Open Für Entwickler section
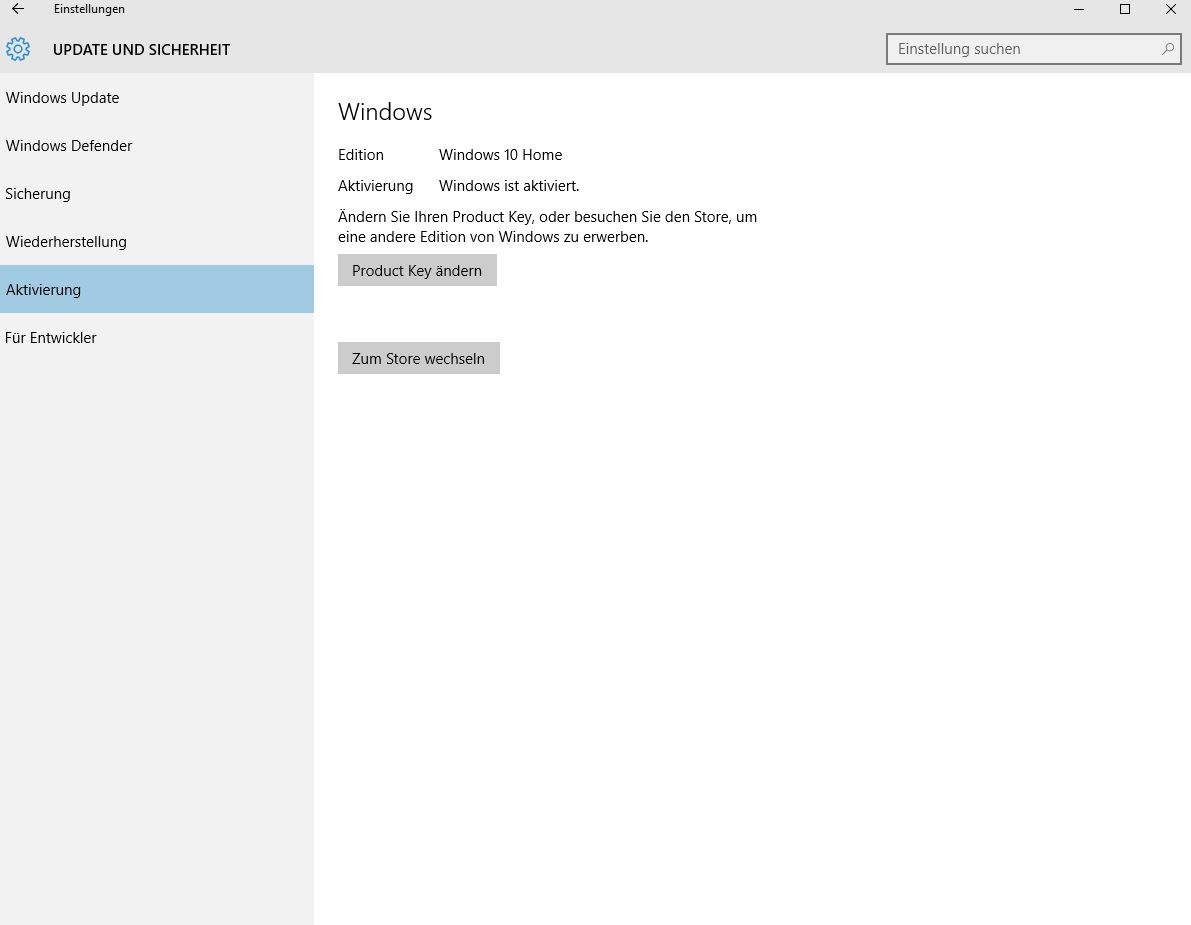This screenshot has height=925, width=1191. tap(156, 338)
